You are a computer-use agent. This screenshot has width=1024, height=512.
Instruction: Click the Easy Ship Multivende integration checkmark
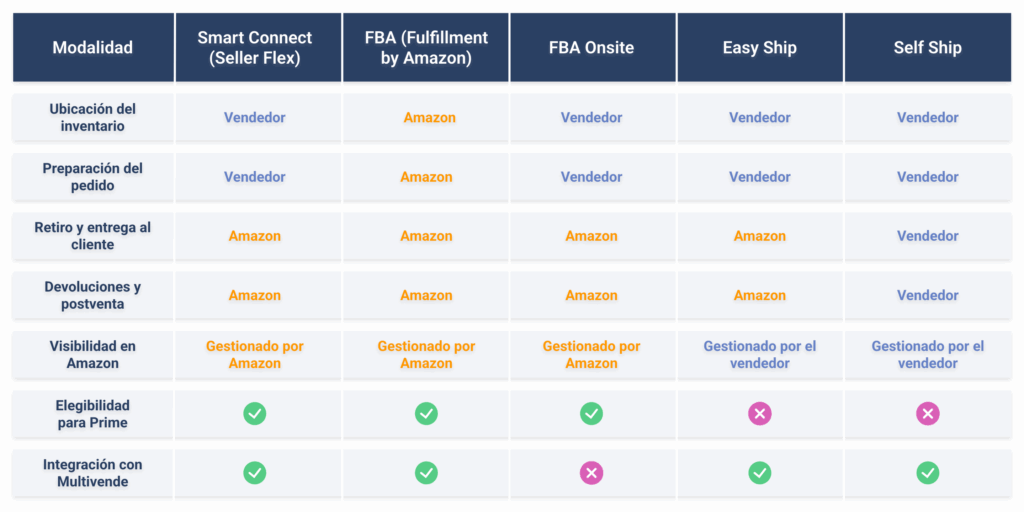[760, 473]
